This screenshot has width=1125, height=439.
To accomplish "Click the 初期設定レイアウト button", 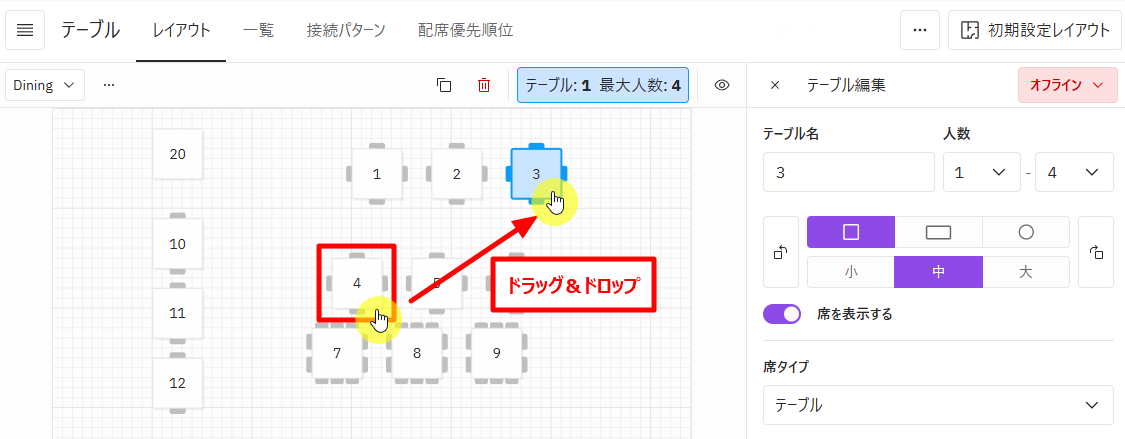I will [x=1035, y=30].
